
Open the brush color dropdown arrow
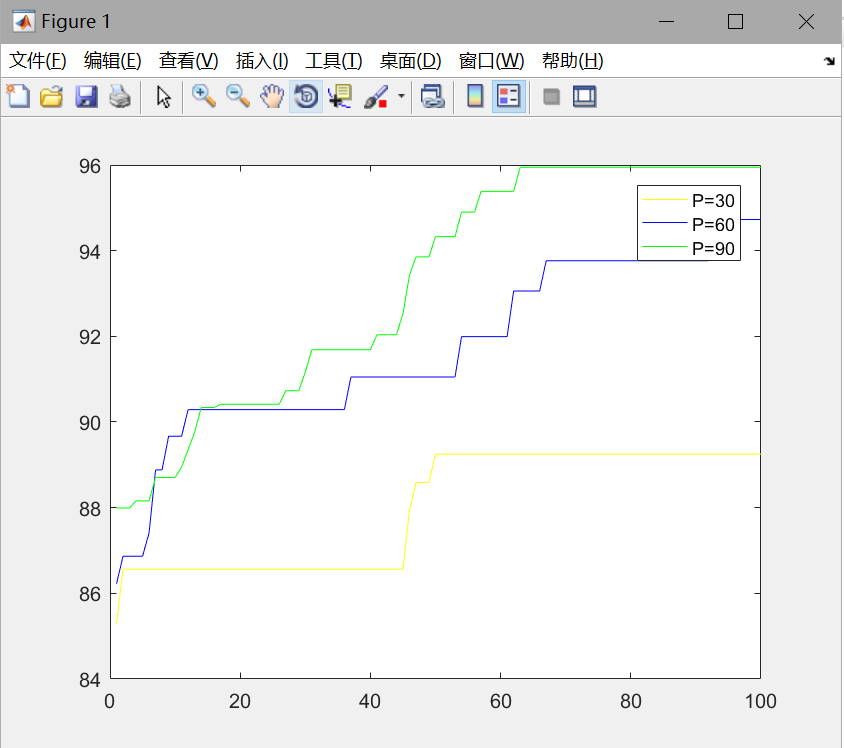401,96
